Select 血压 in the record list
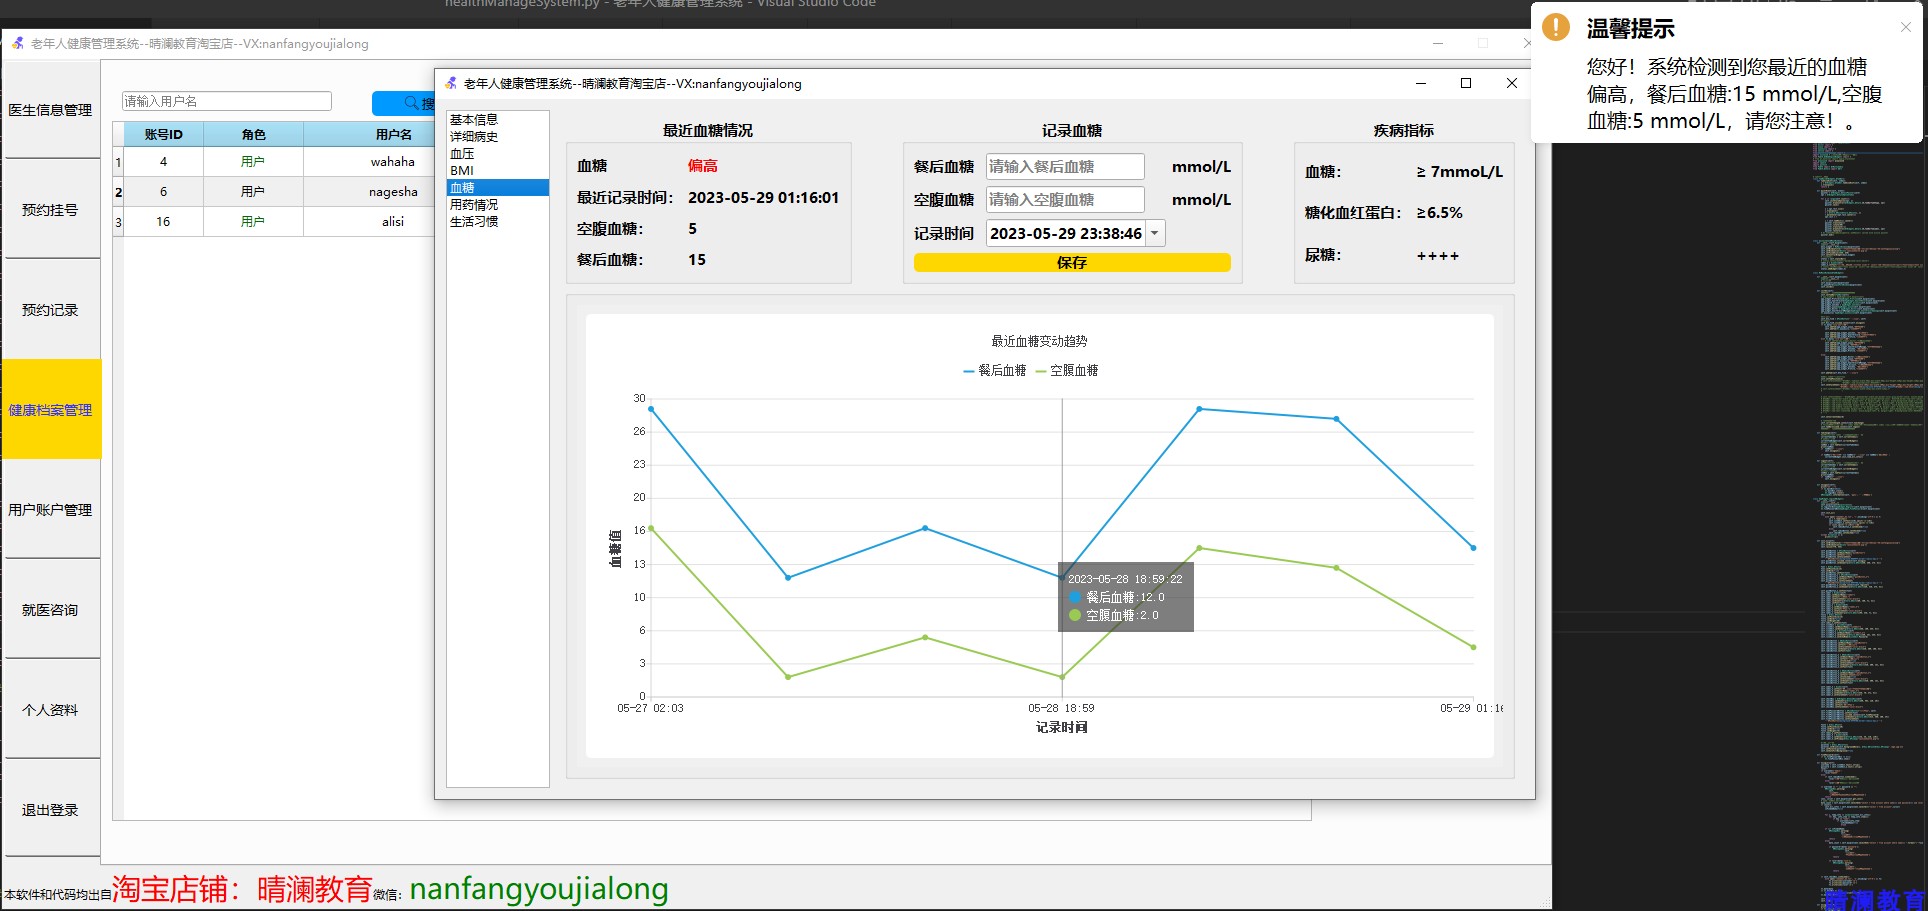 click(497, 153)
